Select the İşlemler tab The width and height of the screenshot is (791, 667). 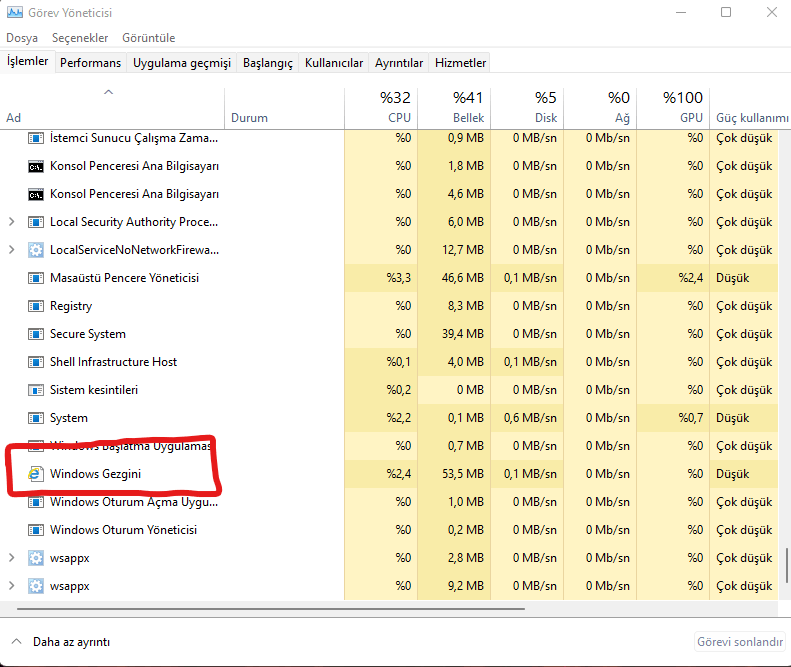click(28, 61)
